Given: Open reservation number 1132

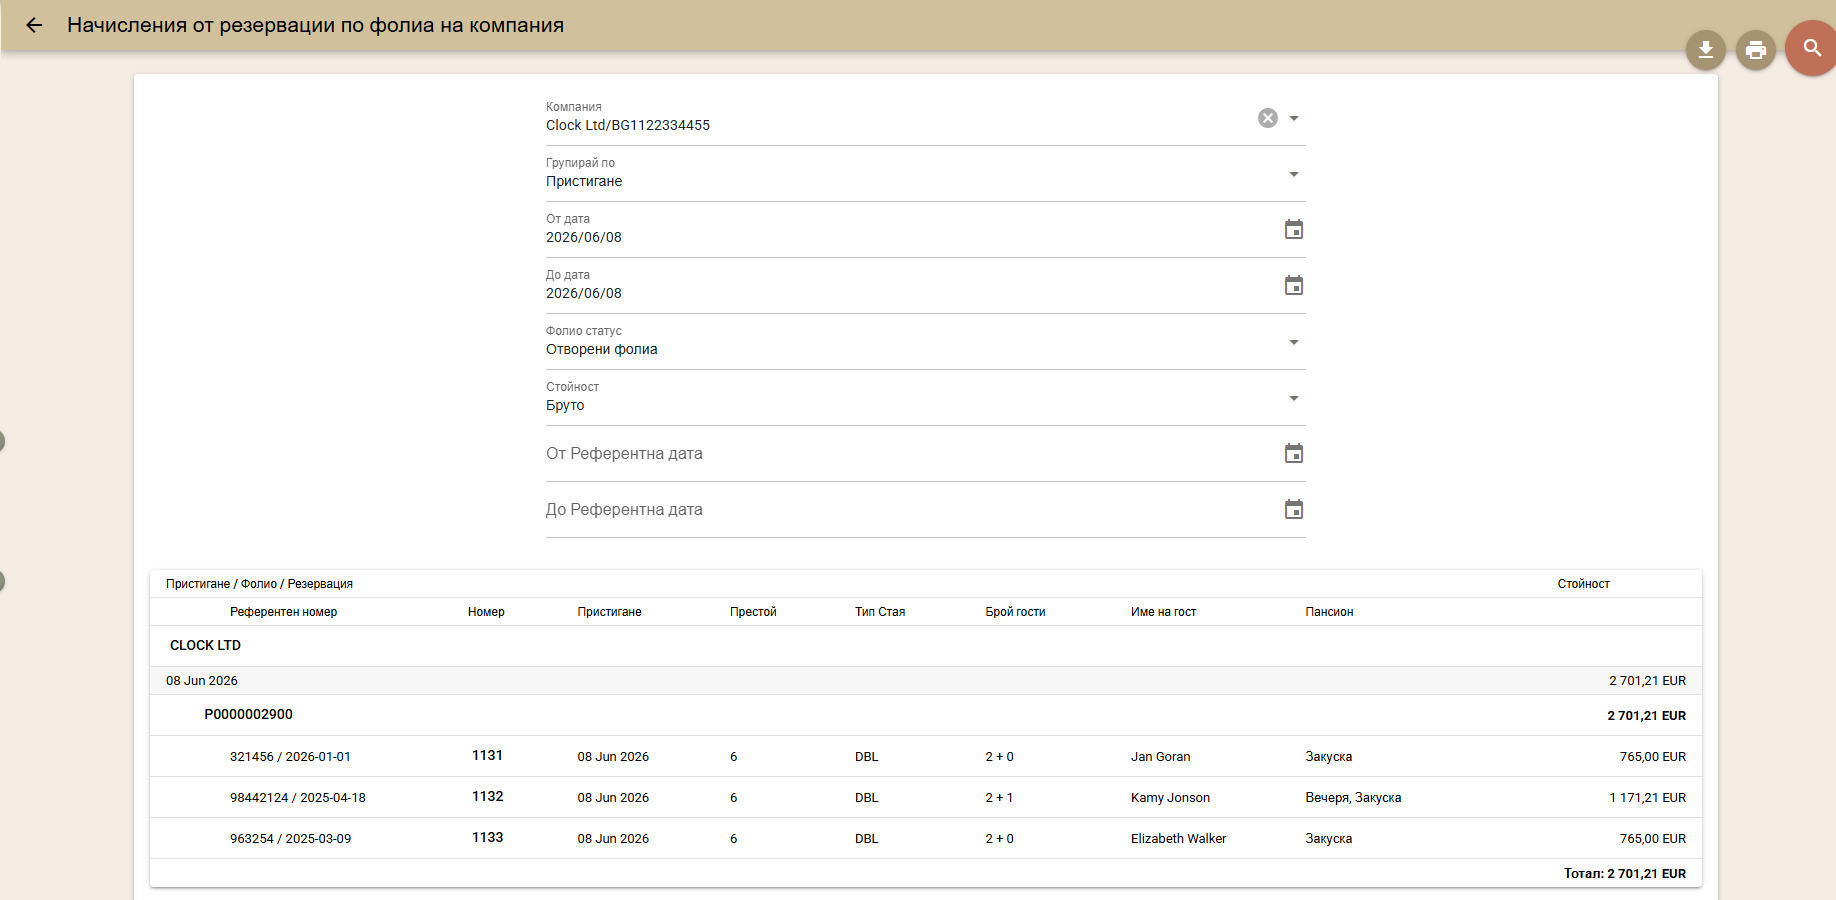Looking at the screenshot, I should (x=487, y=797).
